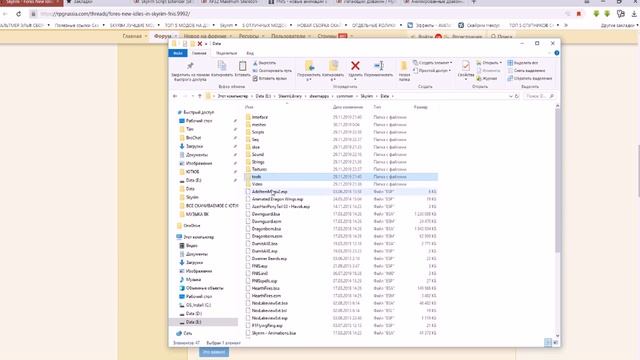The height and width of the screenshot is (360, 640).
Task: Click the Форум item in the website navigation
Action: [x=162, y=36]
